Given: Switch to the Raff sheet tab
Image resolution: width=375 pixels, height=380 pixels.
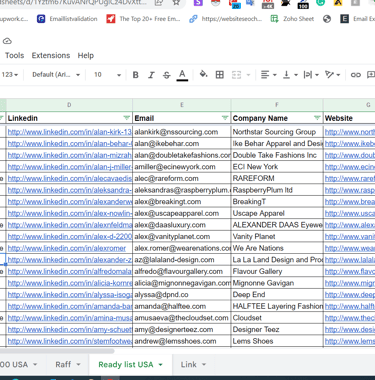Looking at the screenshot, I should click(x=63, y=364).
